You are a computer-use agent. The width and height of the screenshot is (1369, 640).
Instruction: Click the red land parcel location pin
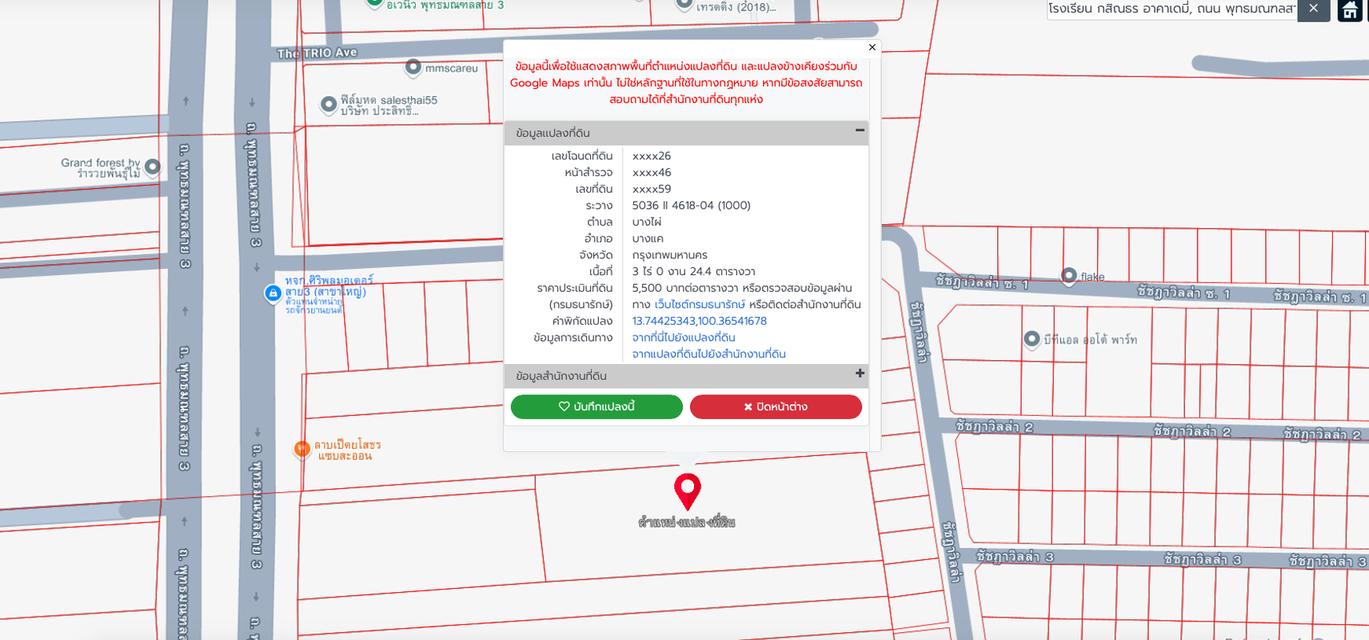[x=687, y=491]
